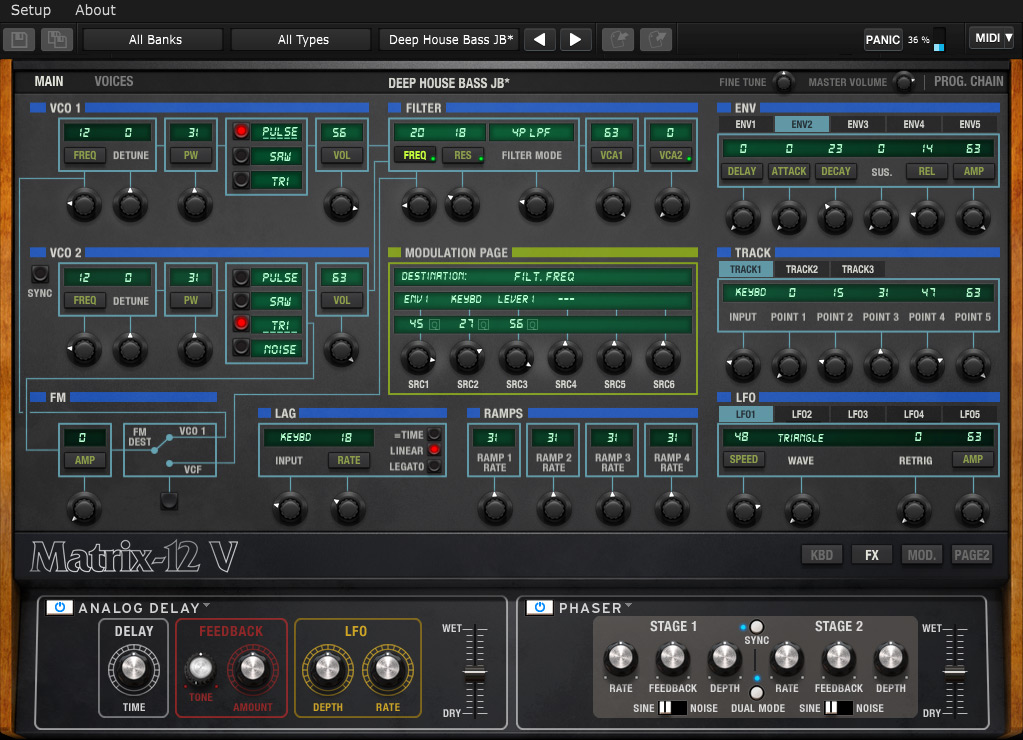1023x740 pixels.
Task: Click the Lag Rate knob
Action: pyautogui.click(x=348, y=508)
